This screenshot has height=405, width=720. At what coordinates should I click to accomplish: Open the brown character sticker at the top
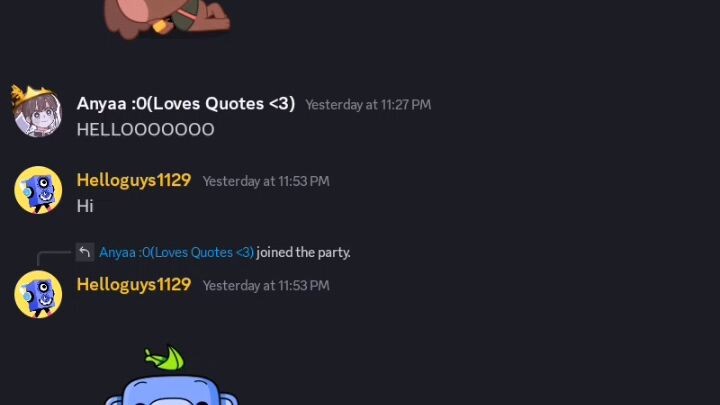pos(167,19)
